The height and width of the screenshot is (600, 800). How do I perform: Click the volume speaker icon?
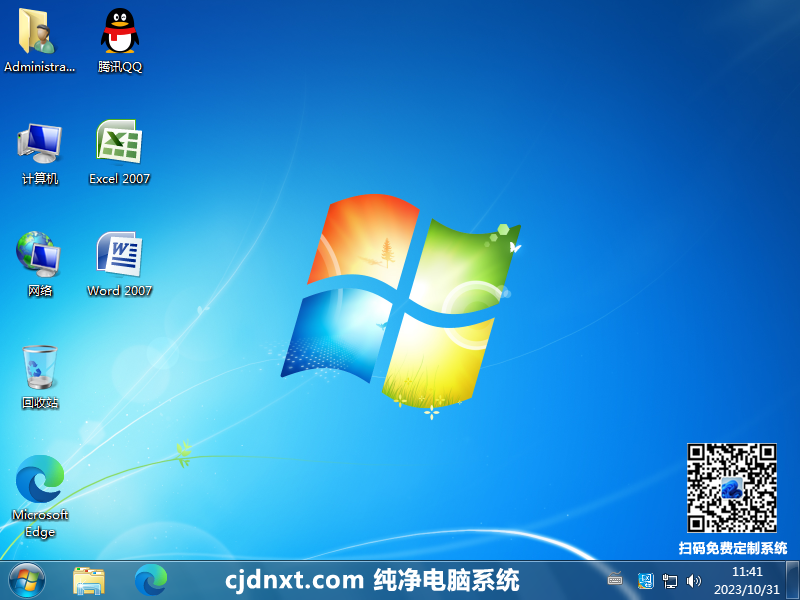(x=693, y=581)
